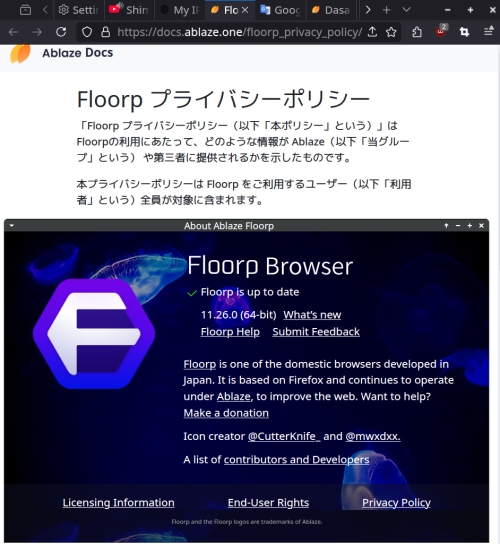Open contributors and Developers list link
The height and width of the screenshot is (544, 500).
tap(296, 459)
